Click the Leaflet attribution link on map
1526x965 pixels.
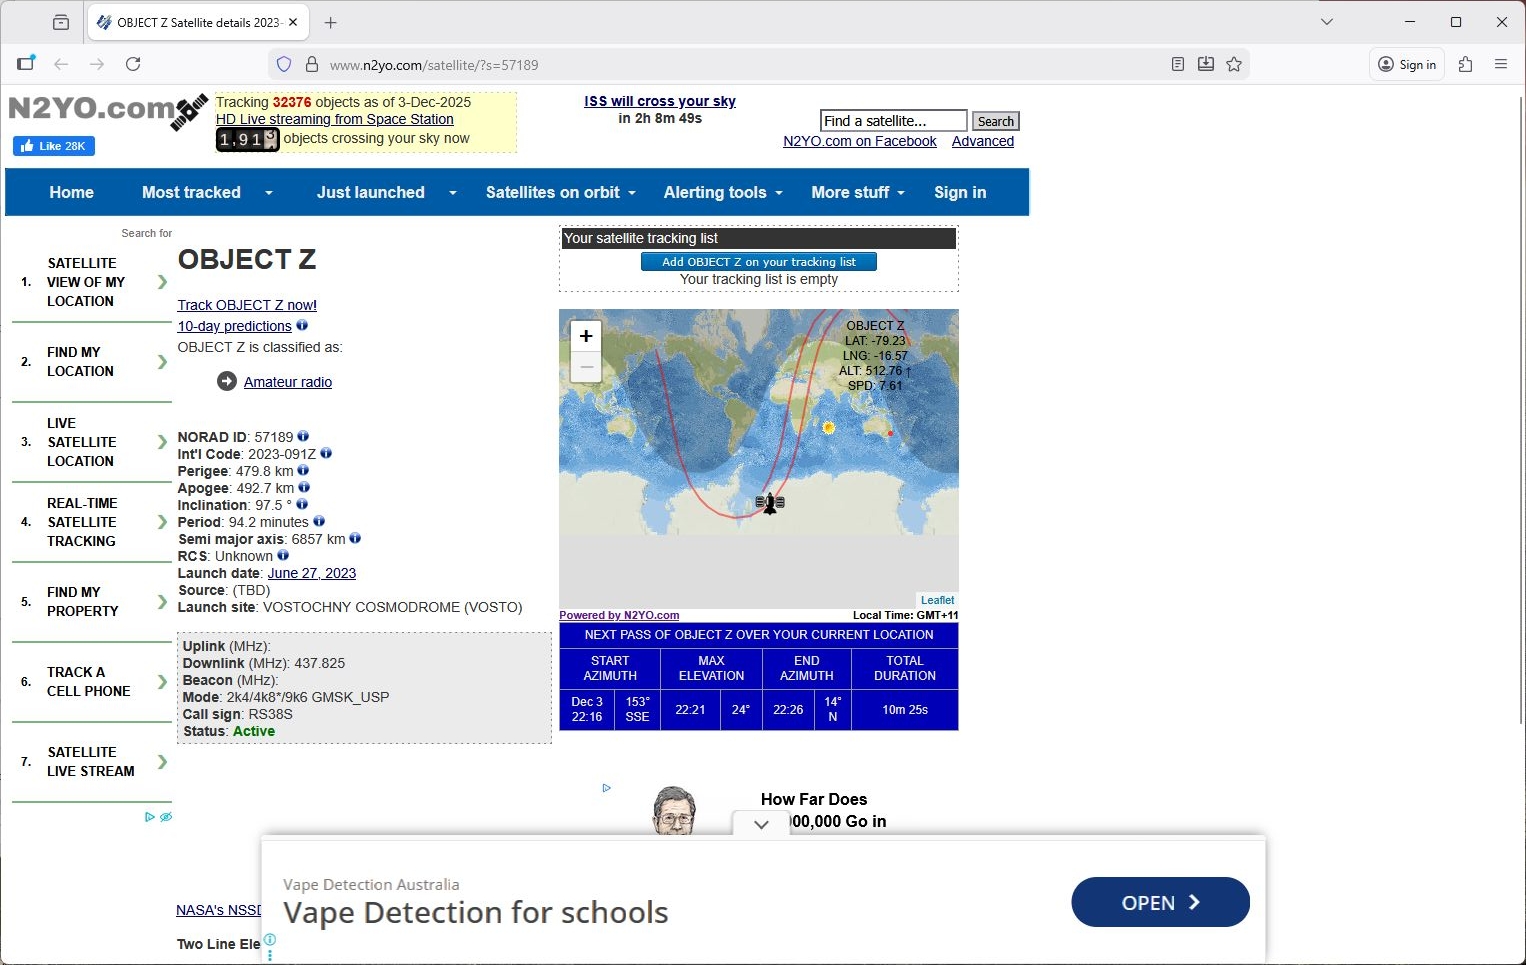(938, 600)
